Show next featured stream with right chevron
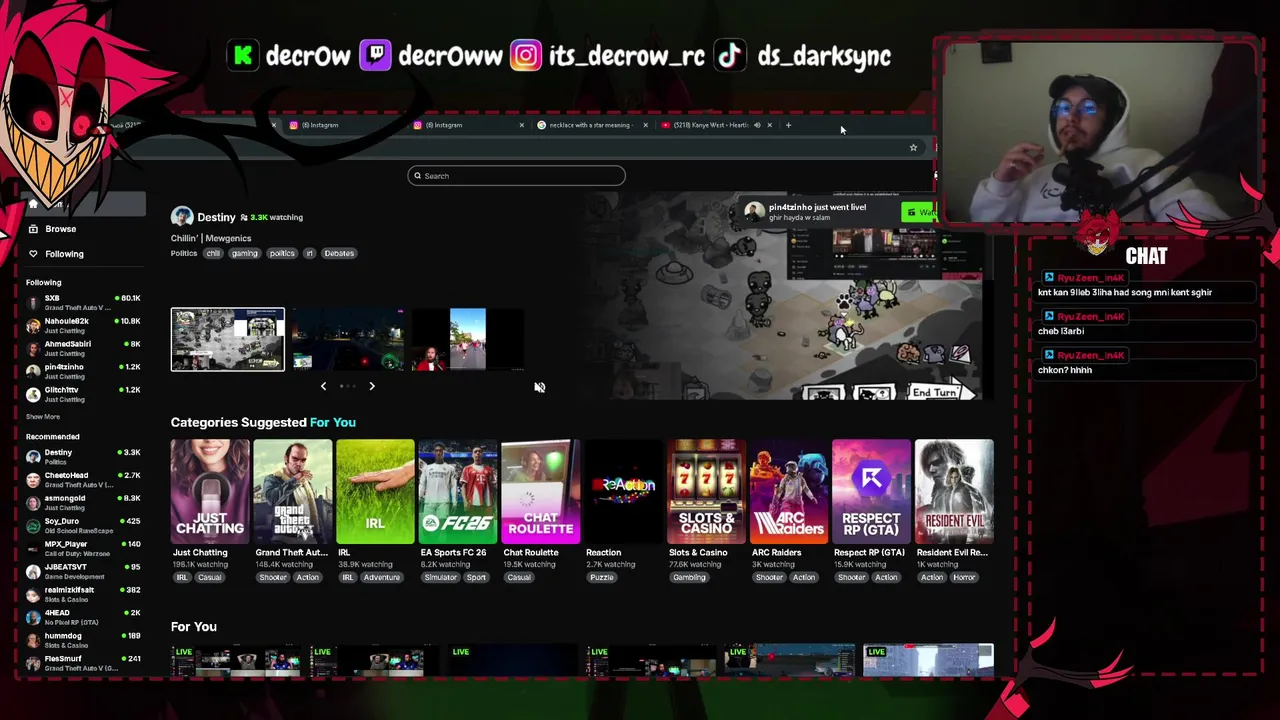This screenshot has width=1280, height=720. (372, 386)
